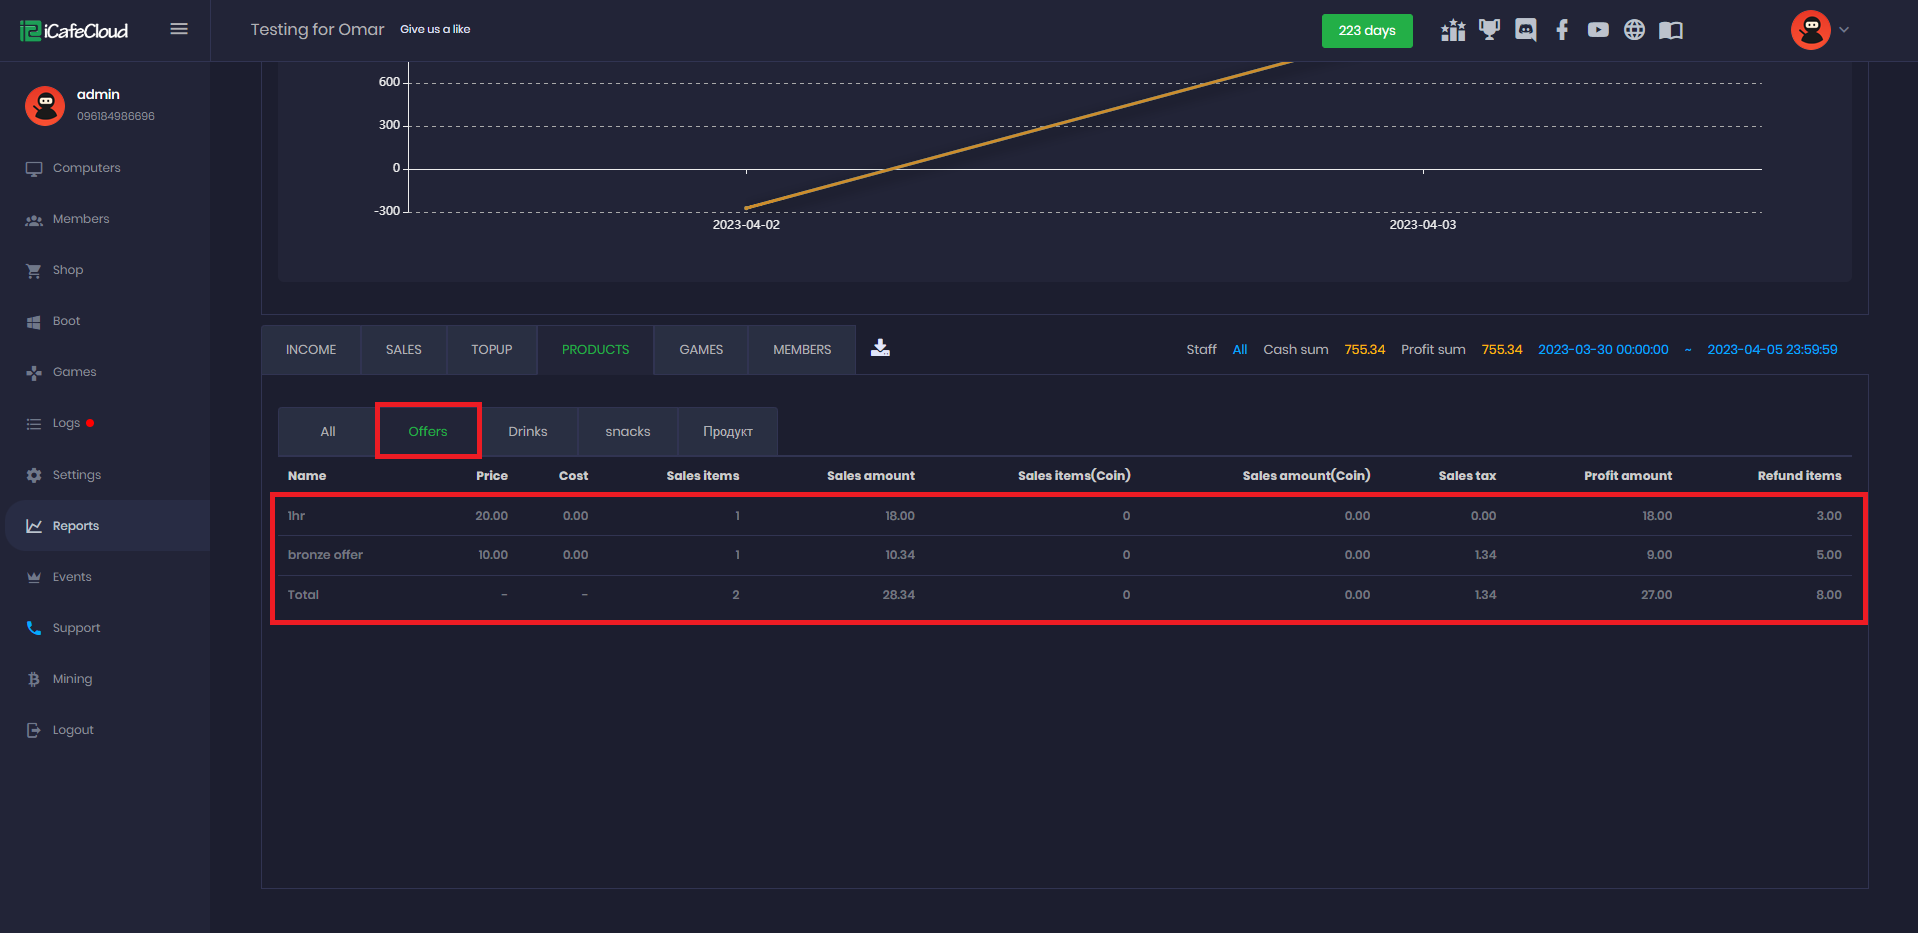The height and width of the screenshot is (933, 1918).
Task: Expand the admin avatar dropdown arrow
Action: 1844,30
